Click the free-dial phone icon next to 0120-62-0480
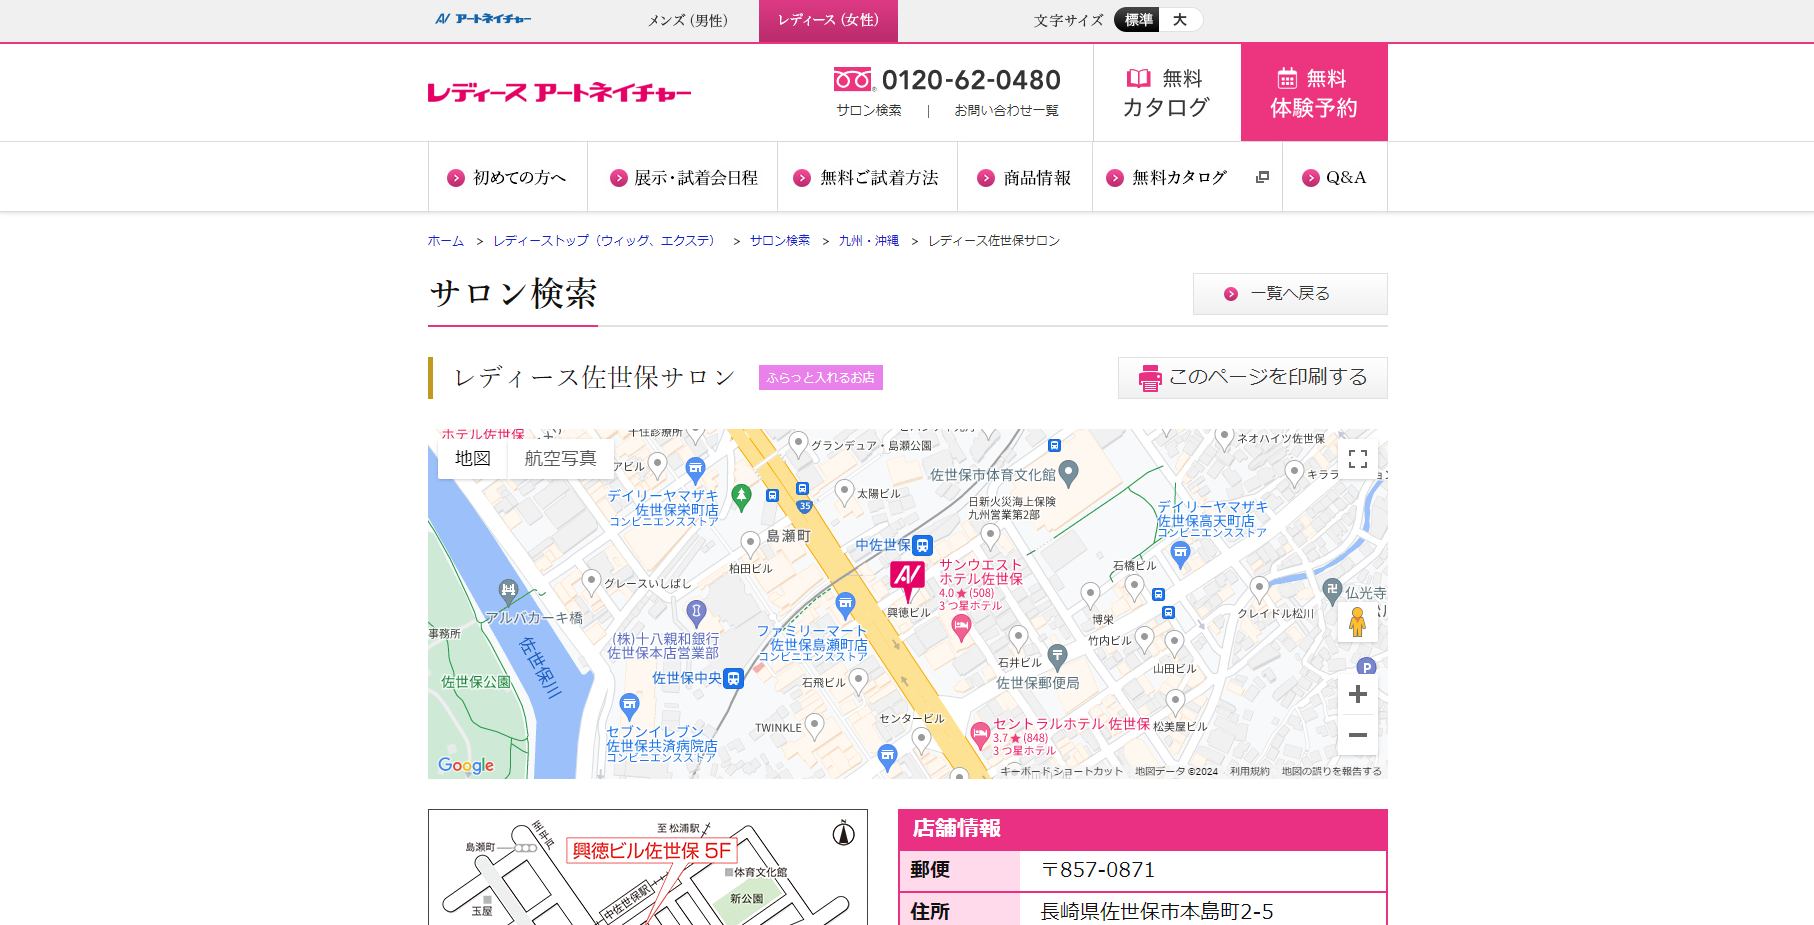Image resolution: width=1814 pixels, height=925 pixels. point(853,79)
